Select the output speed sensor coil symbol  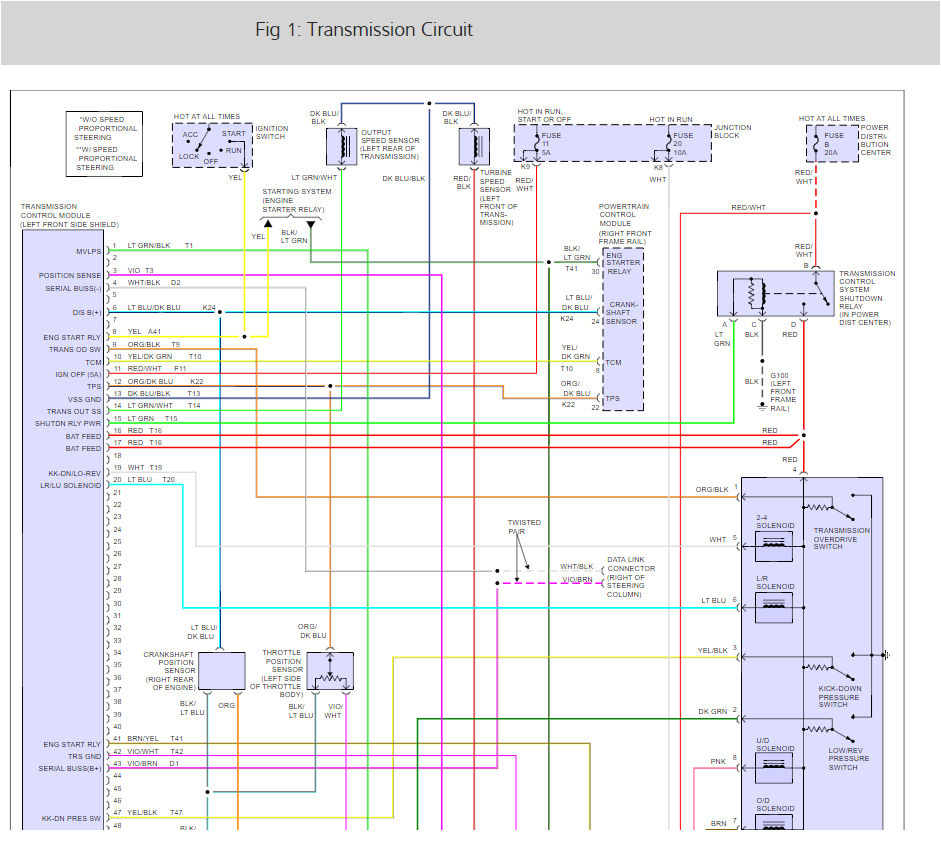(342, 147)
